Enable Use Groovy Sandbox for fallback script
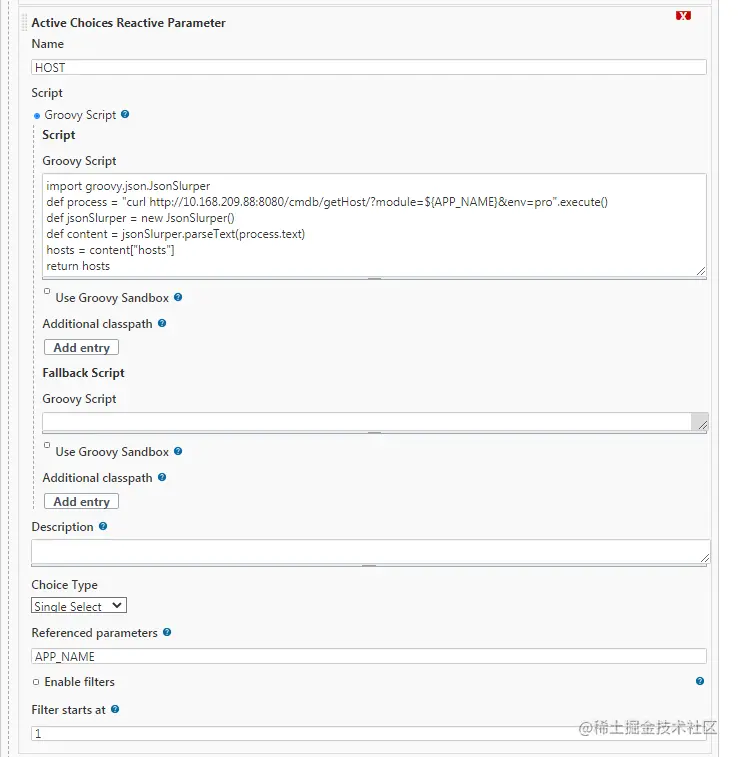 click(x=47, y=446)
